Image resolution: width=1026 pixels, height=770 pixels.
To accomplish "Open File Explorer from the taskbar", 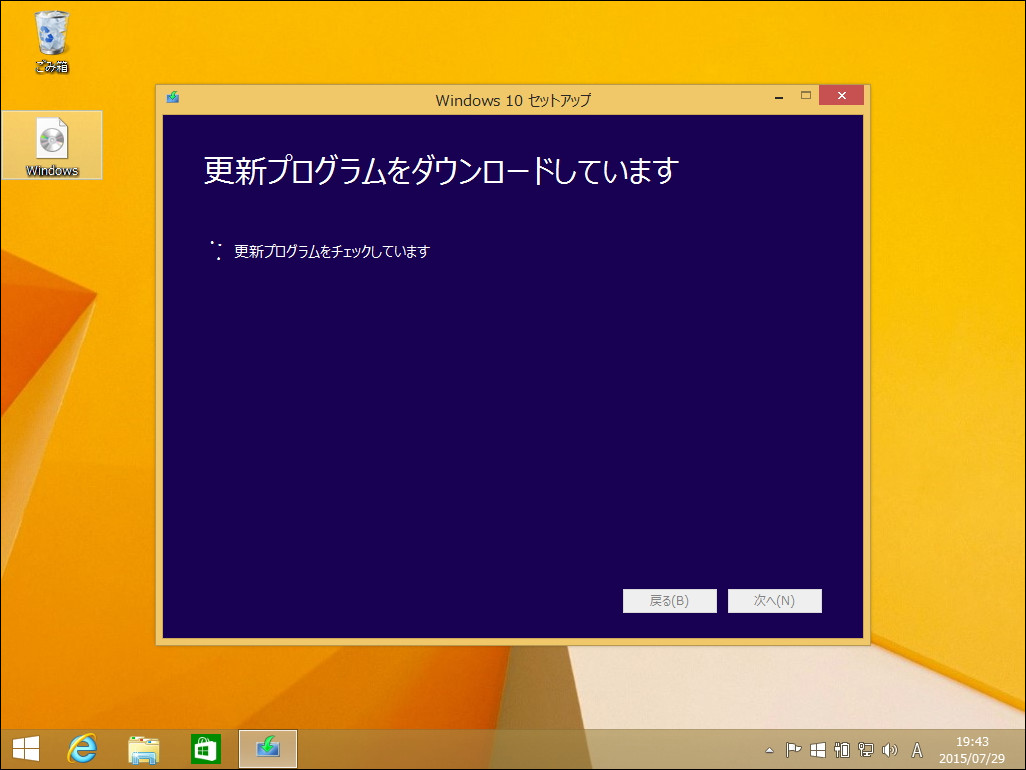I will 144,748.
